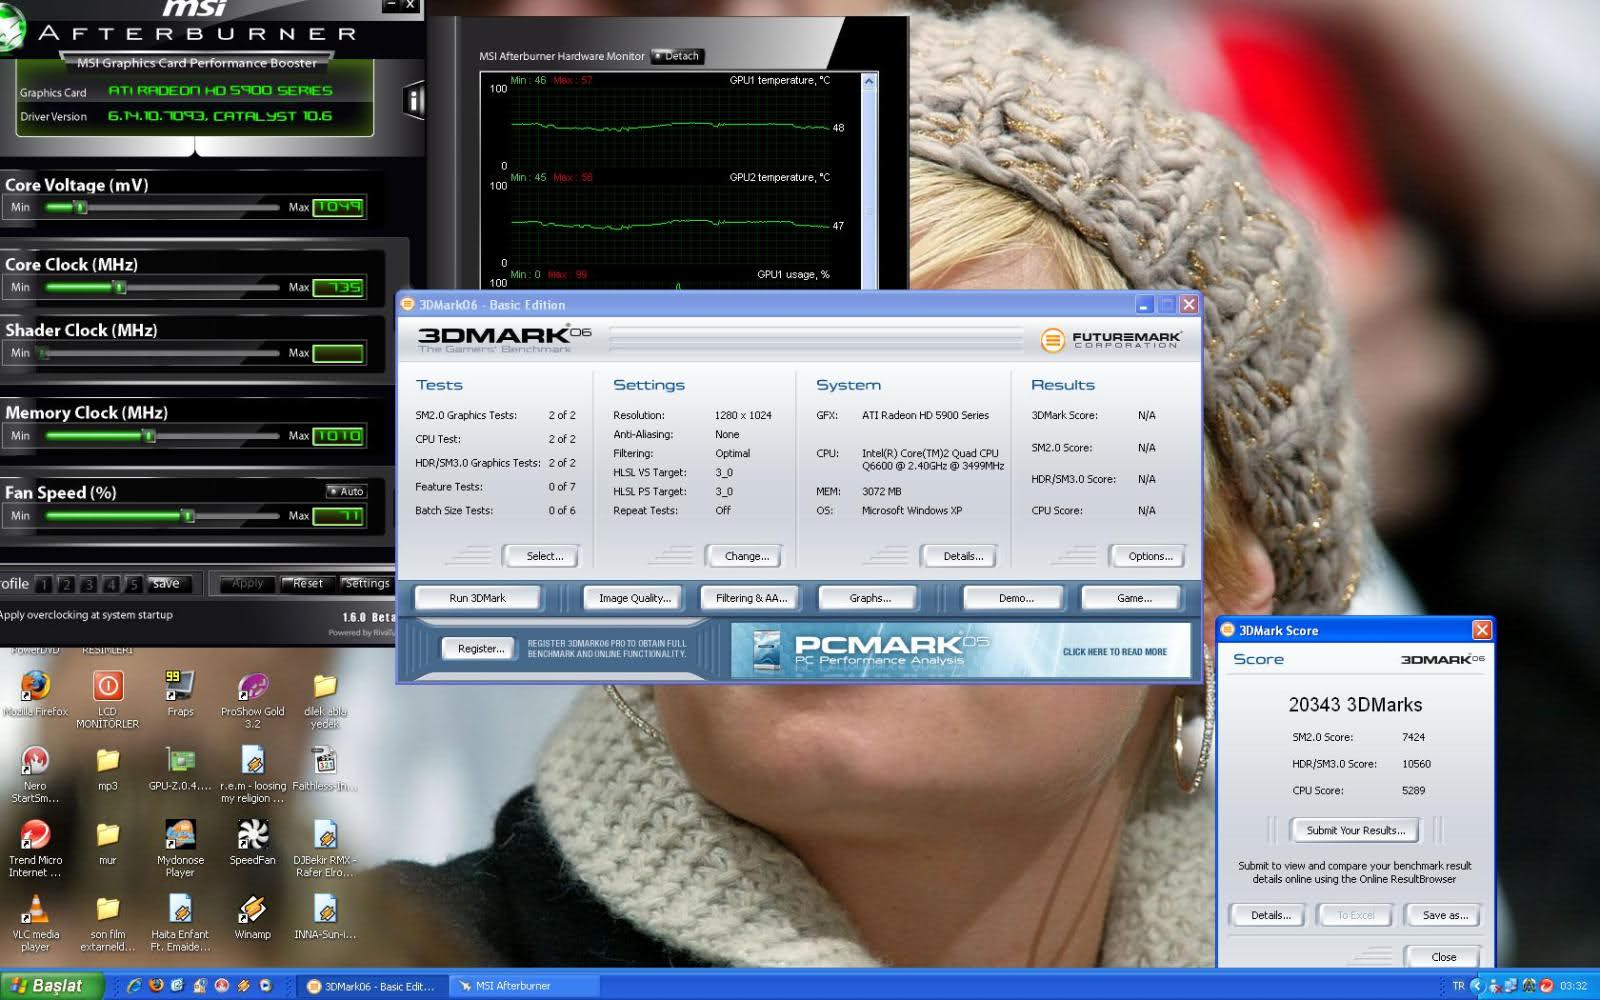Open Details in 3DMark Score window

coord(1269,915)
